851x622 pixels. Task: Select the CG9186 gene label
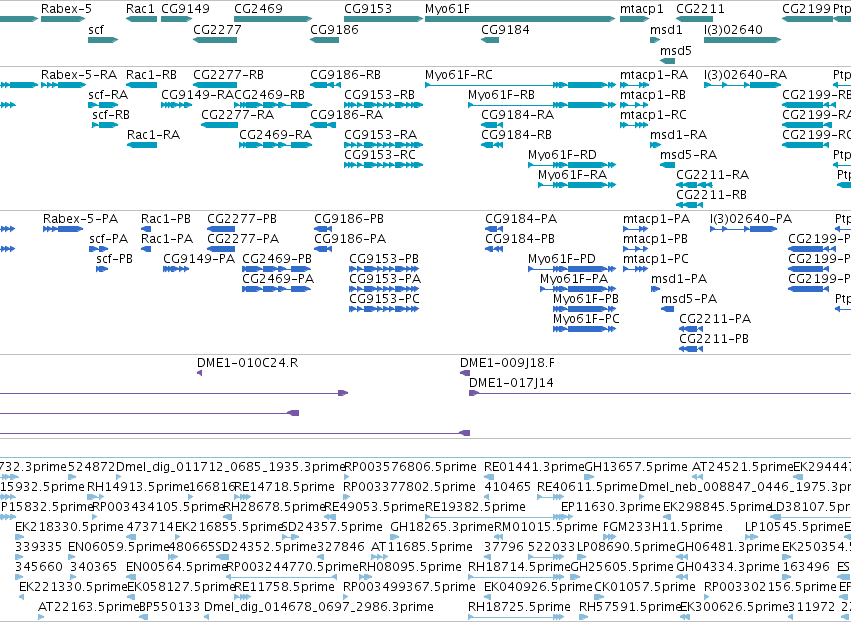tap(334, 30)
